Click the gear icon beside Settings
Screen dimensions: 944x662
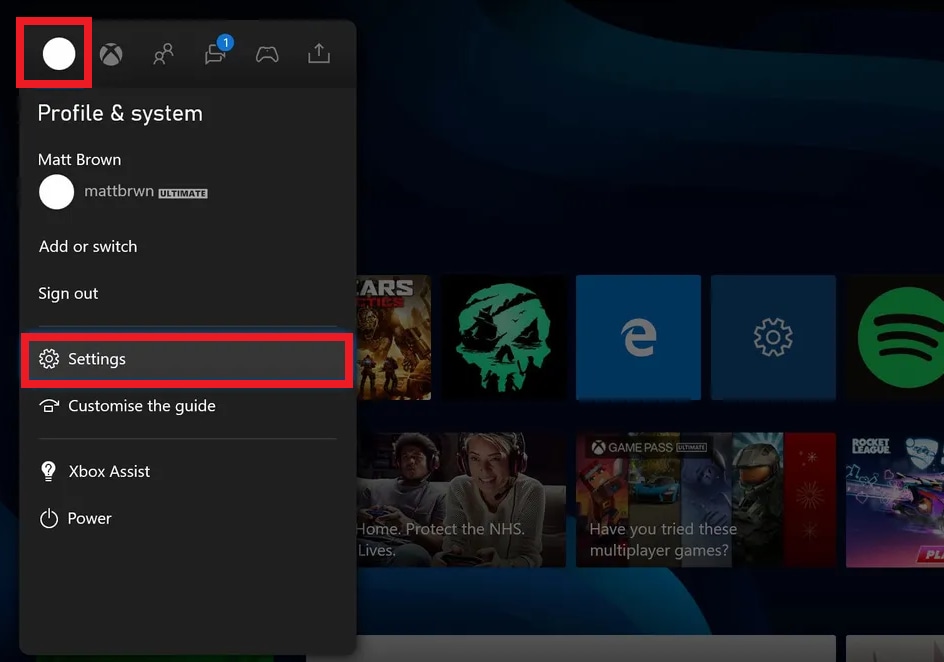(49, 359)
